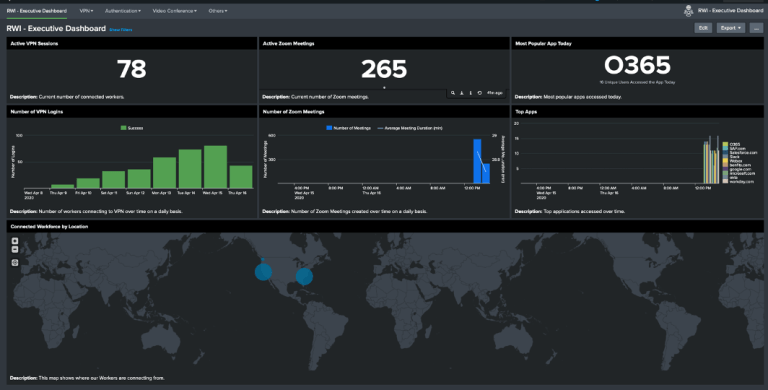Click the Number of VPN Logins panel title
The image size is (768, 390).
pos(37,112)
